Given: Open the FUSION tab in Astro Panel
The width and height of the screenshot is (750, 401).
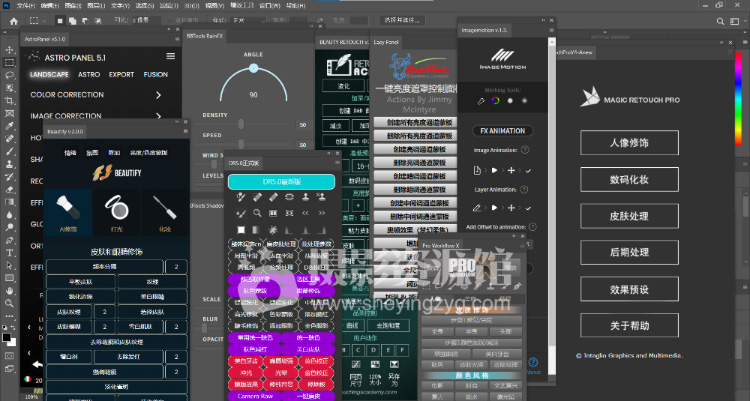Looking at the screenshot, I should 155,75.
